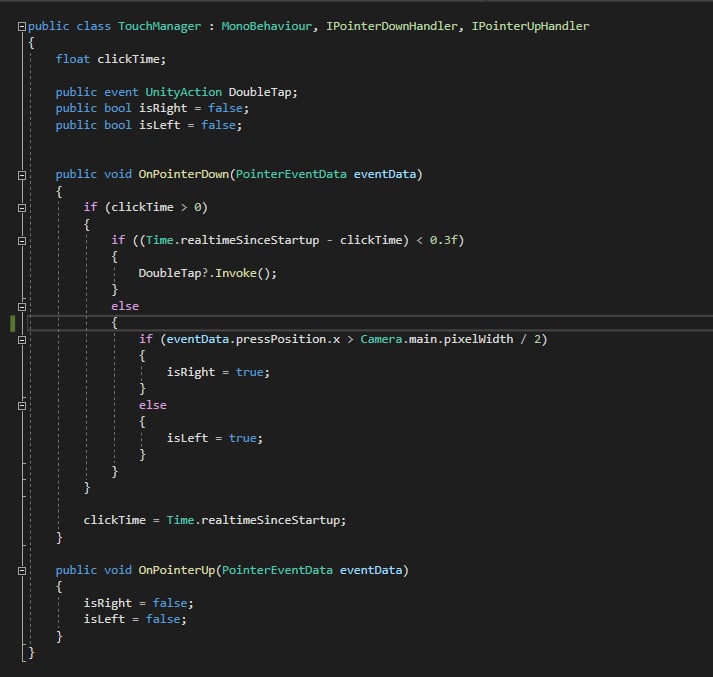Click 'Time.realtimeSinceStartup' in the if condition
Viewport: 713px width, 677px height.
pyautogui.click(x=232, y=240)
